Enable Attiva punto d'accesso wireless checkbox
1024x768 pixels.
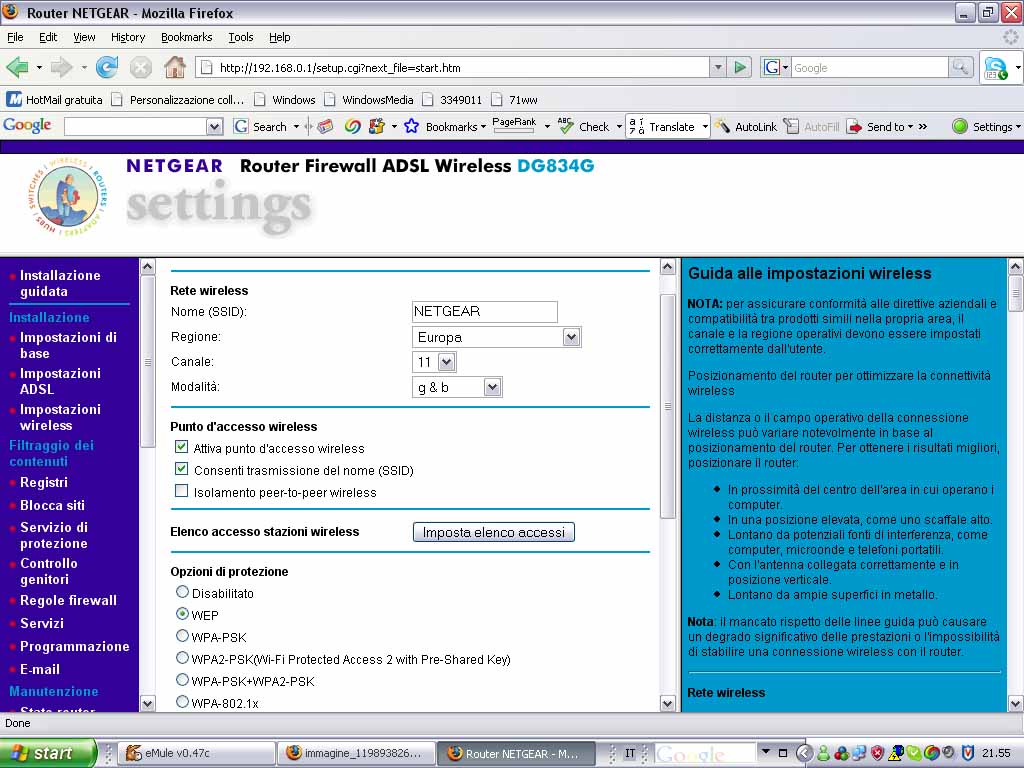[x=182, y=447]
